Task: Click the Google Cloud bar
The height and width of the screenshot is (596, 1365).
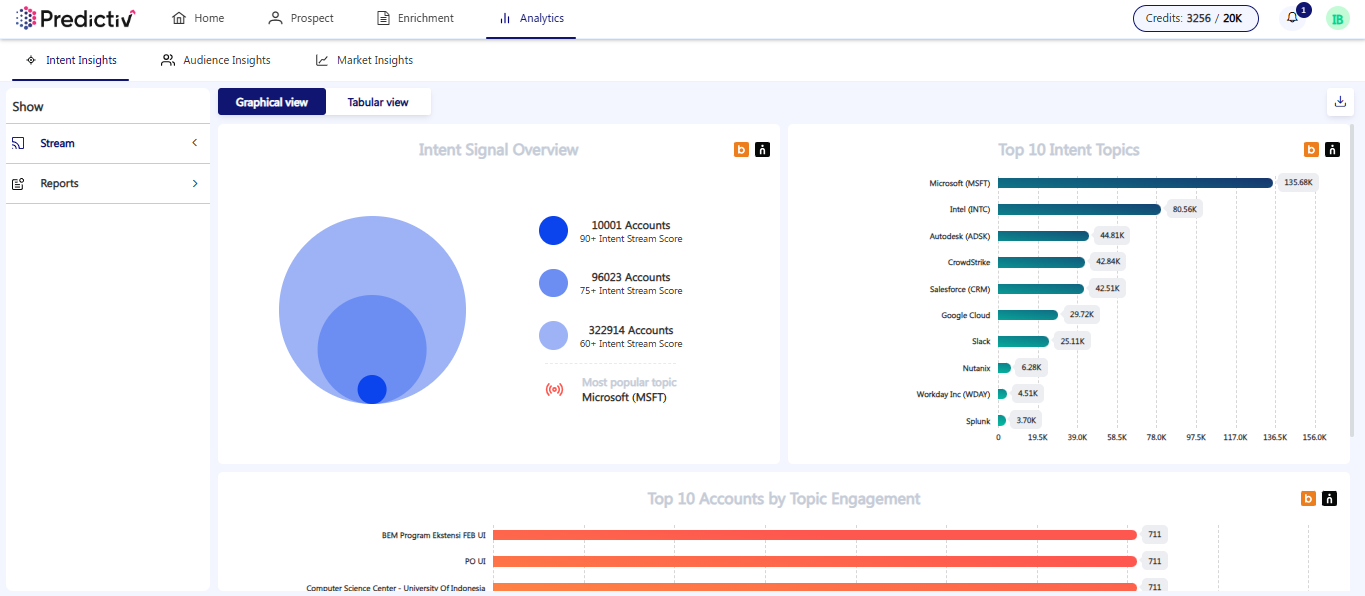Action: click(x=1028, y=315)
